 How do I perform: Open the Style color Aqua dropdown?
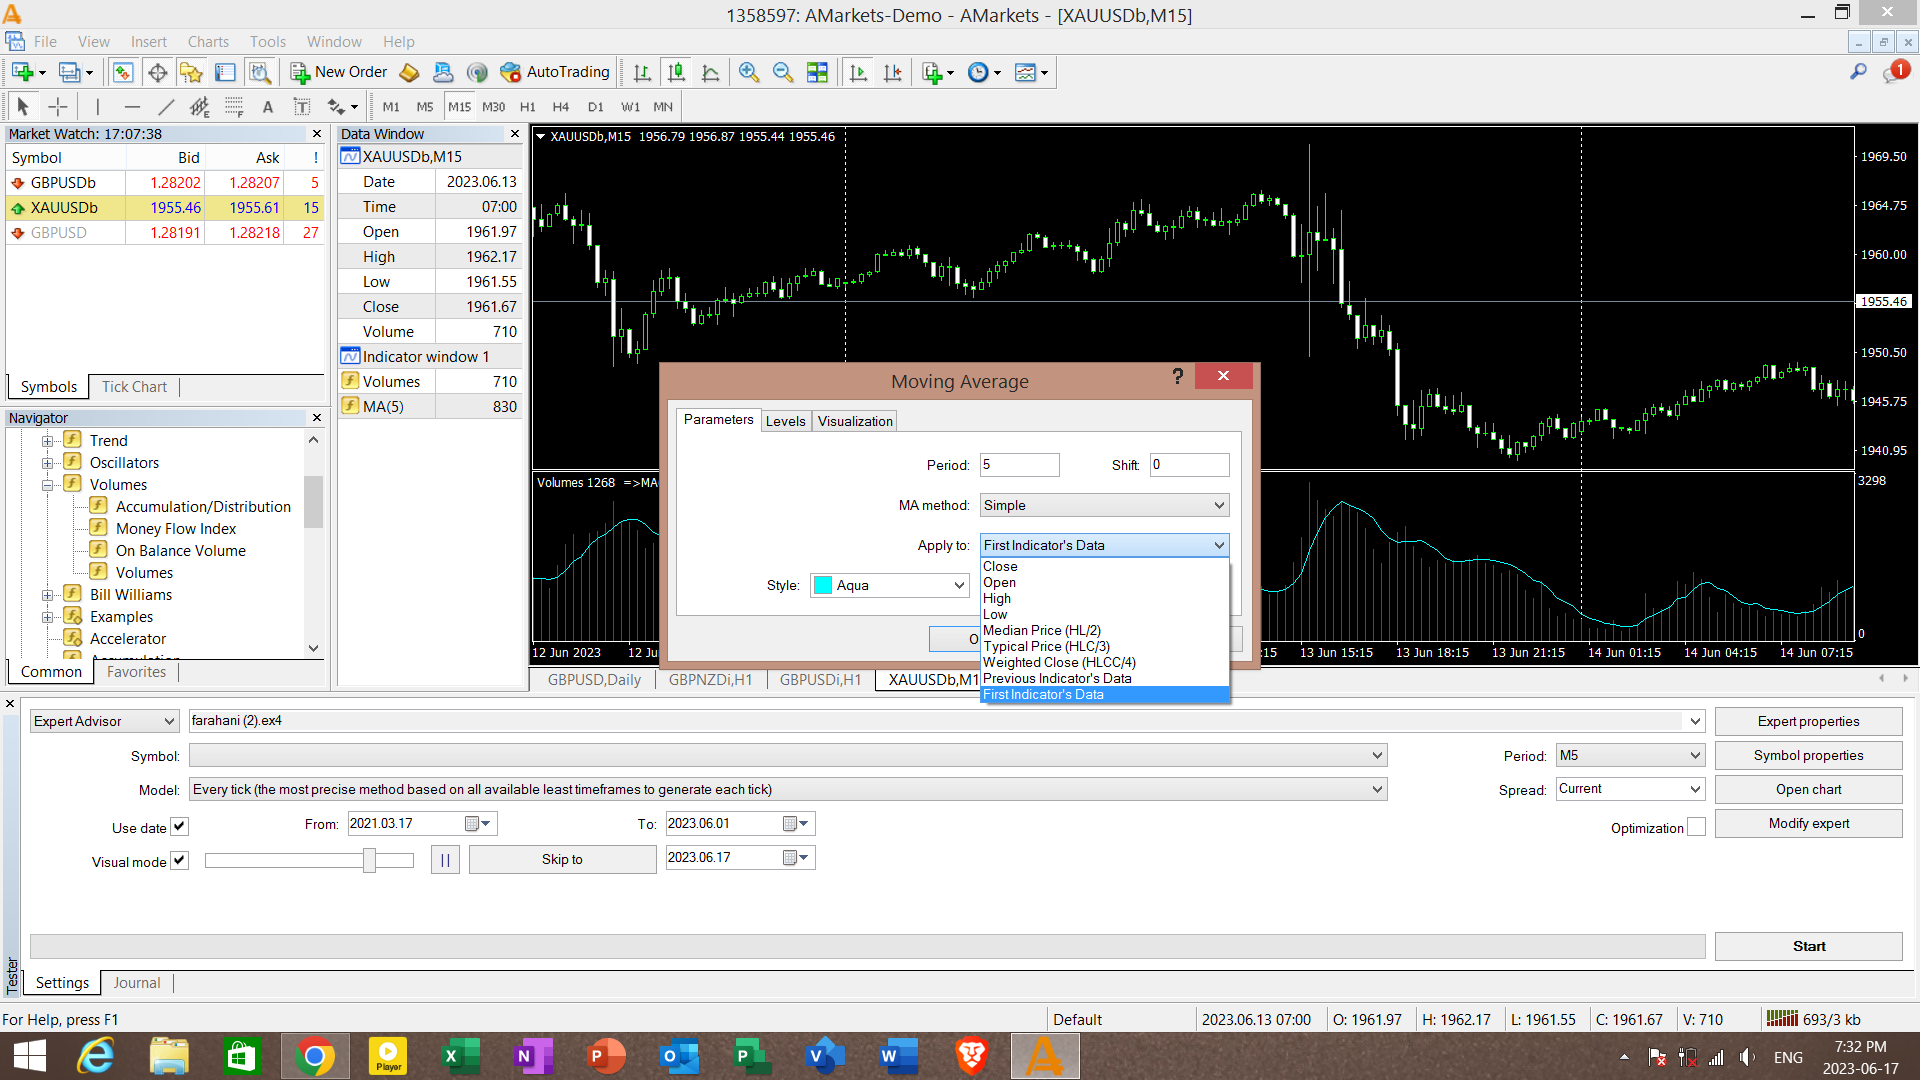point(889,585)
